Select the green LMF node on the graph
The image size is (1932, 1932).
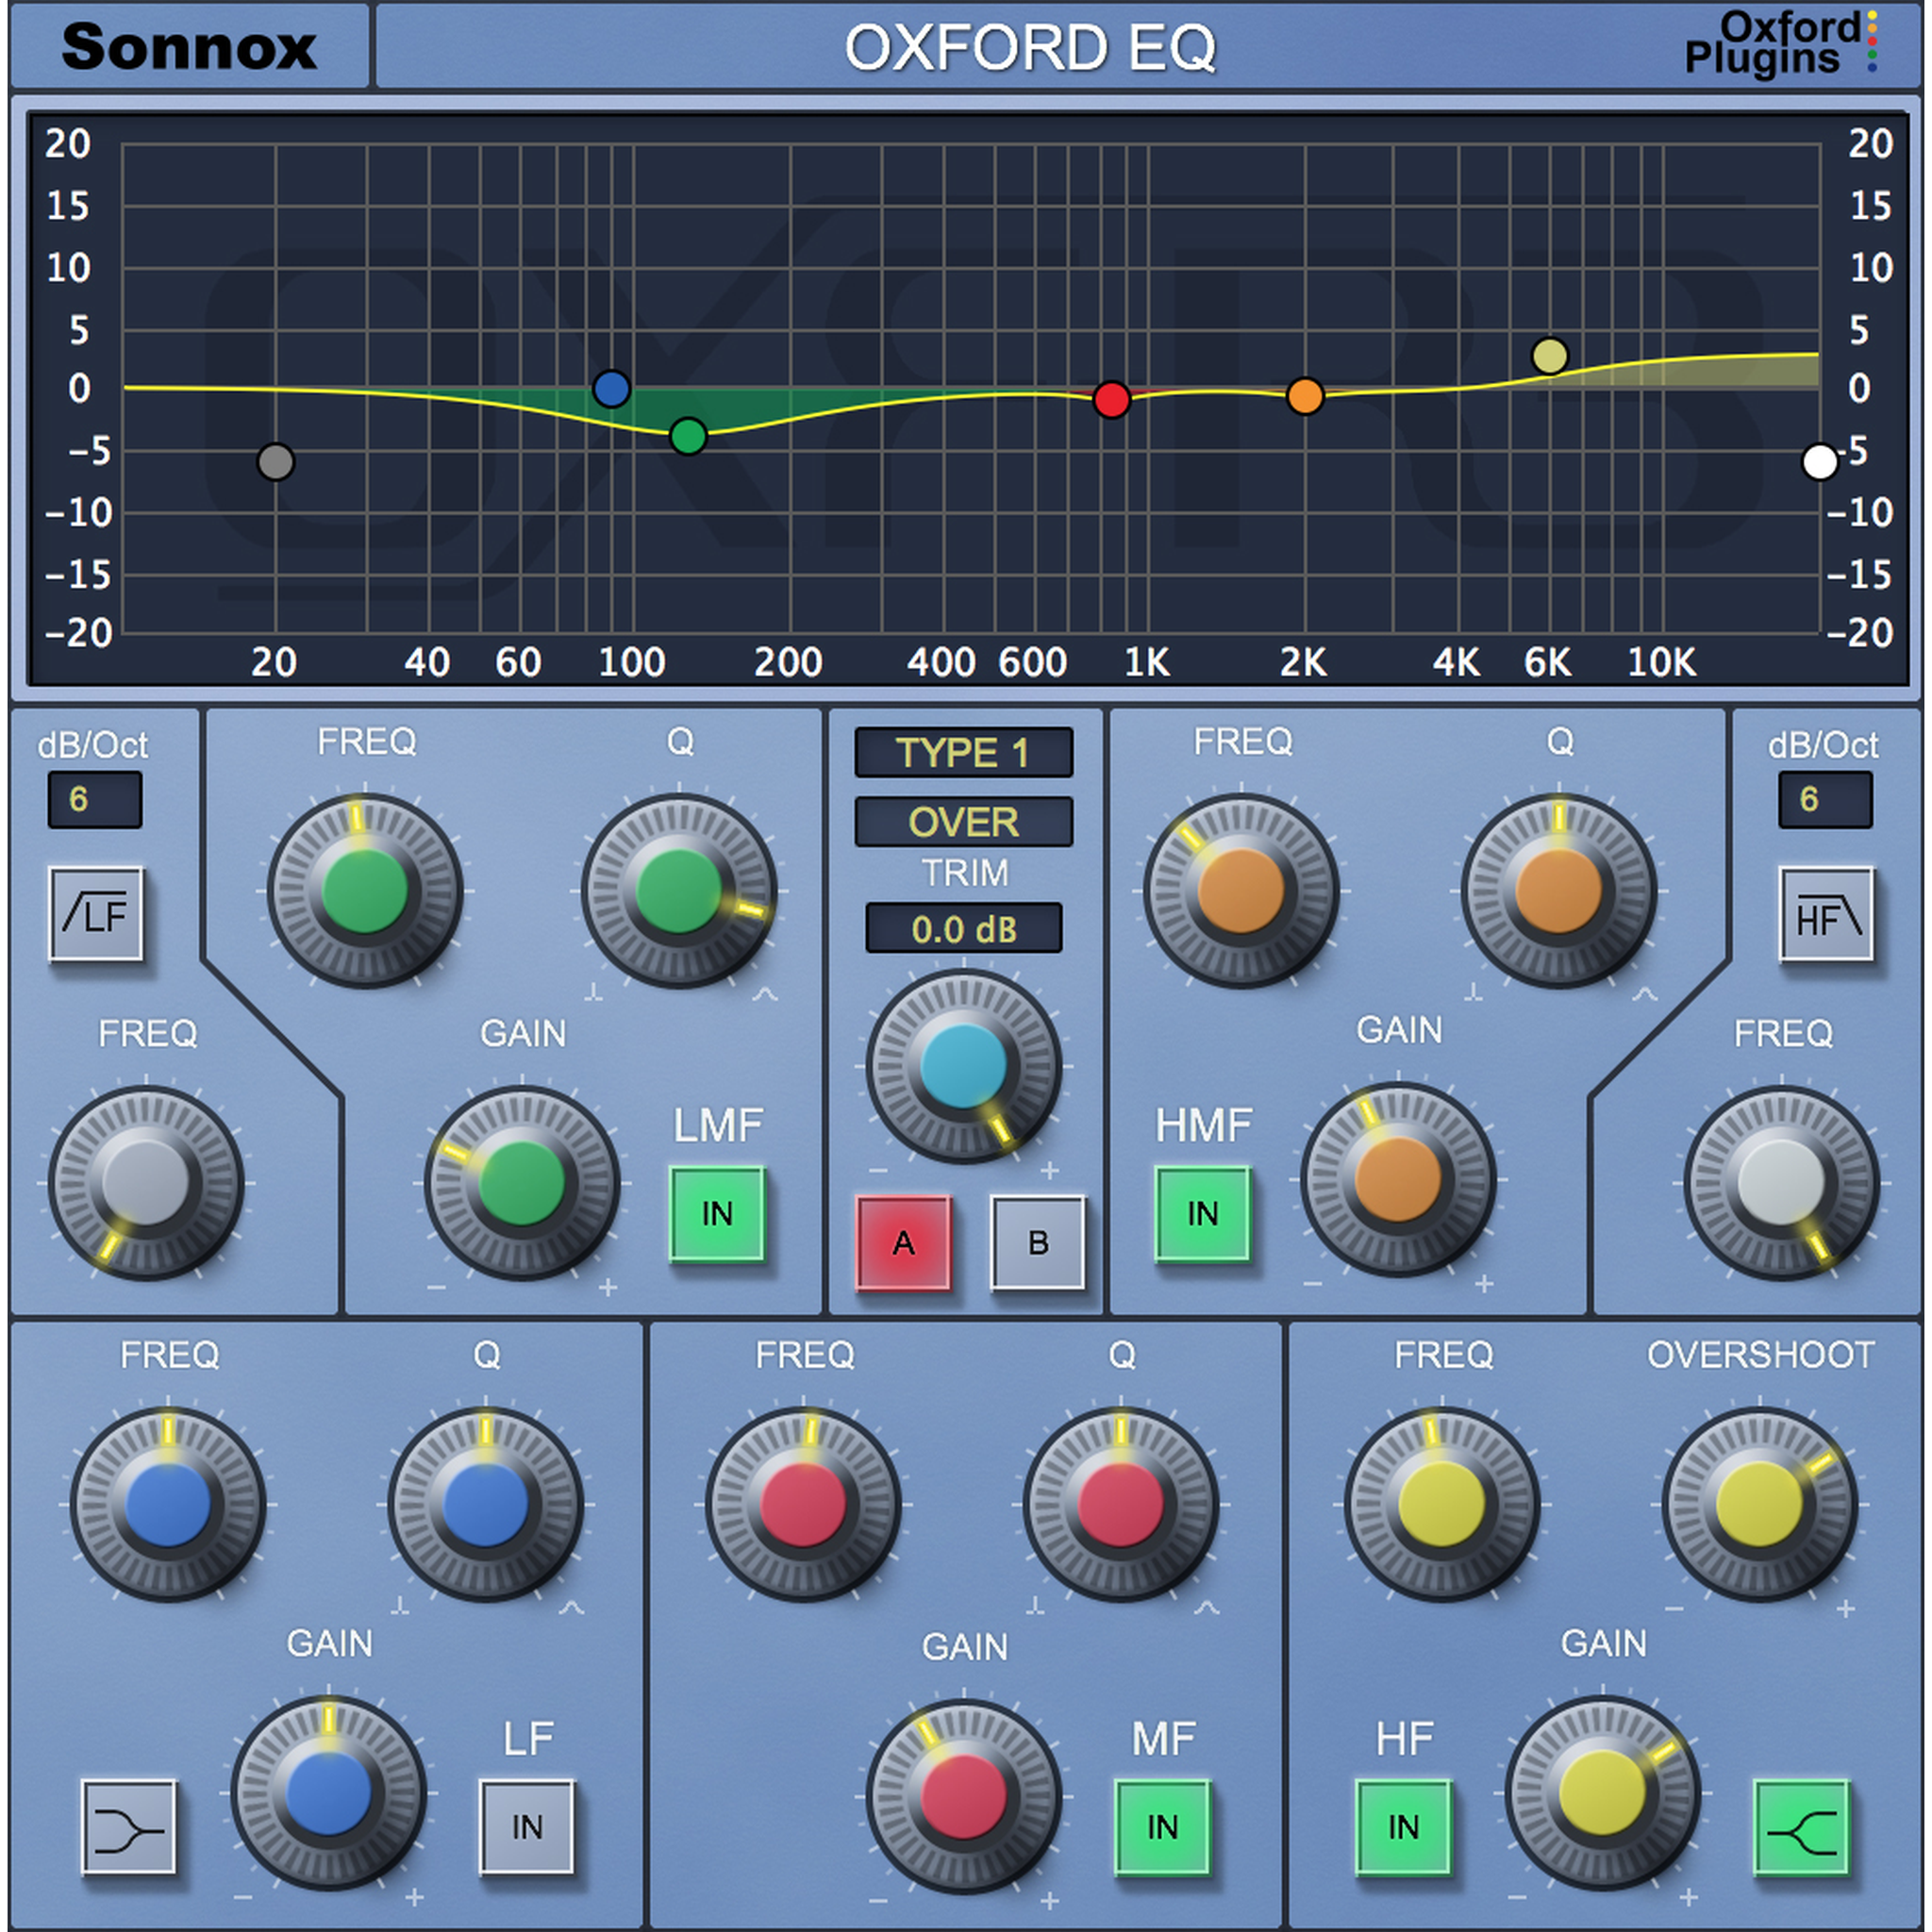point(688,435)
